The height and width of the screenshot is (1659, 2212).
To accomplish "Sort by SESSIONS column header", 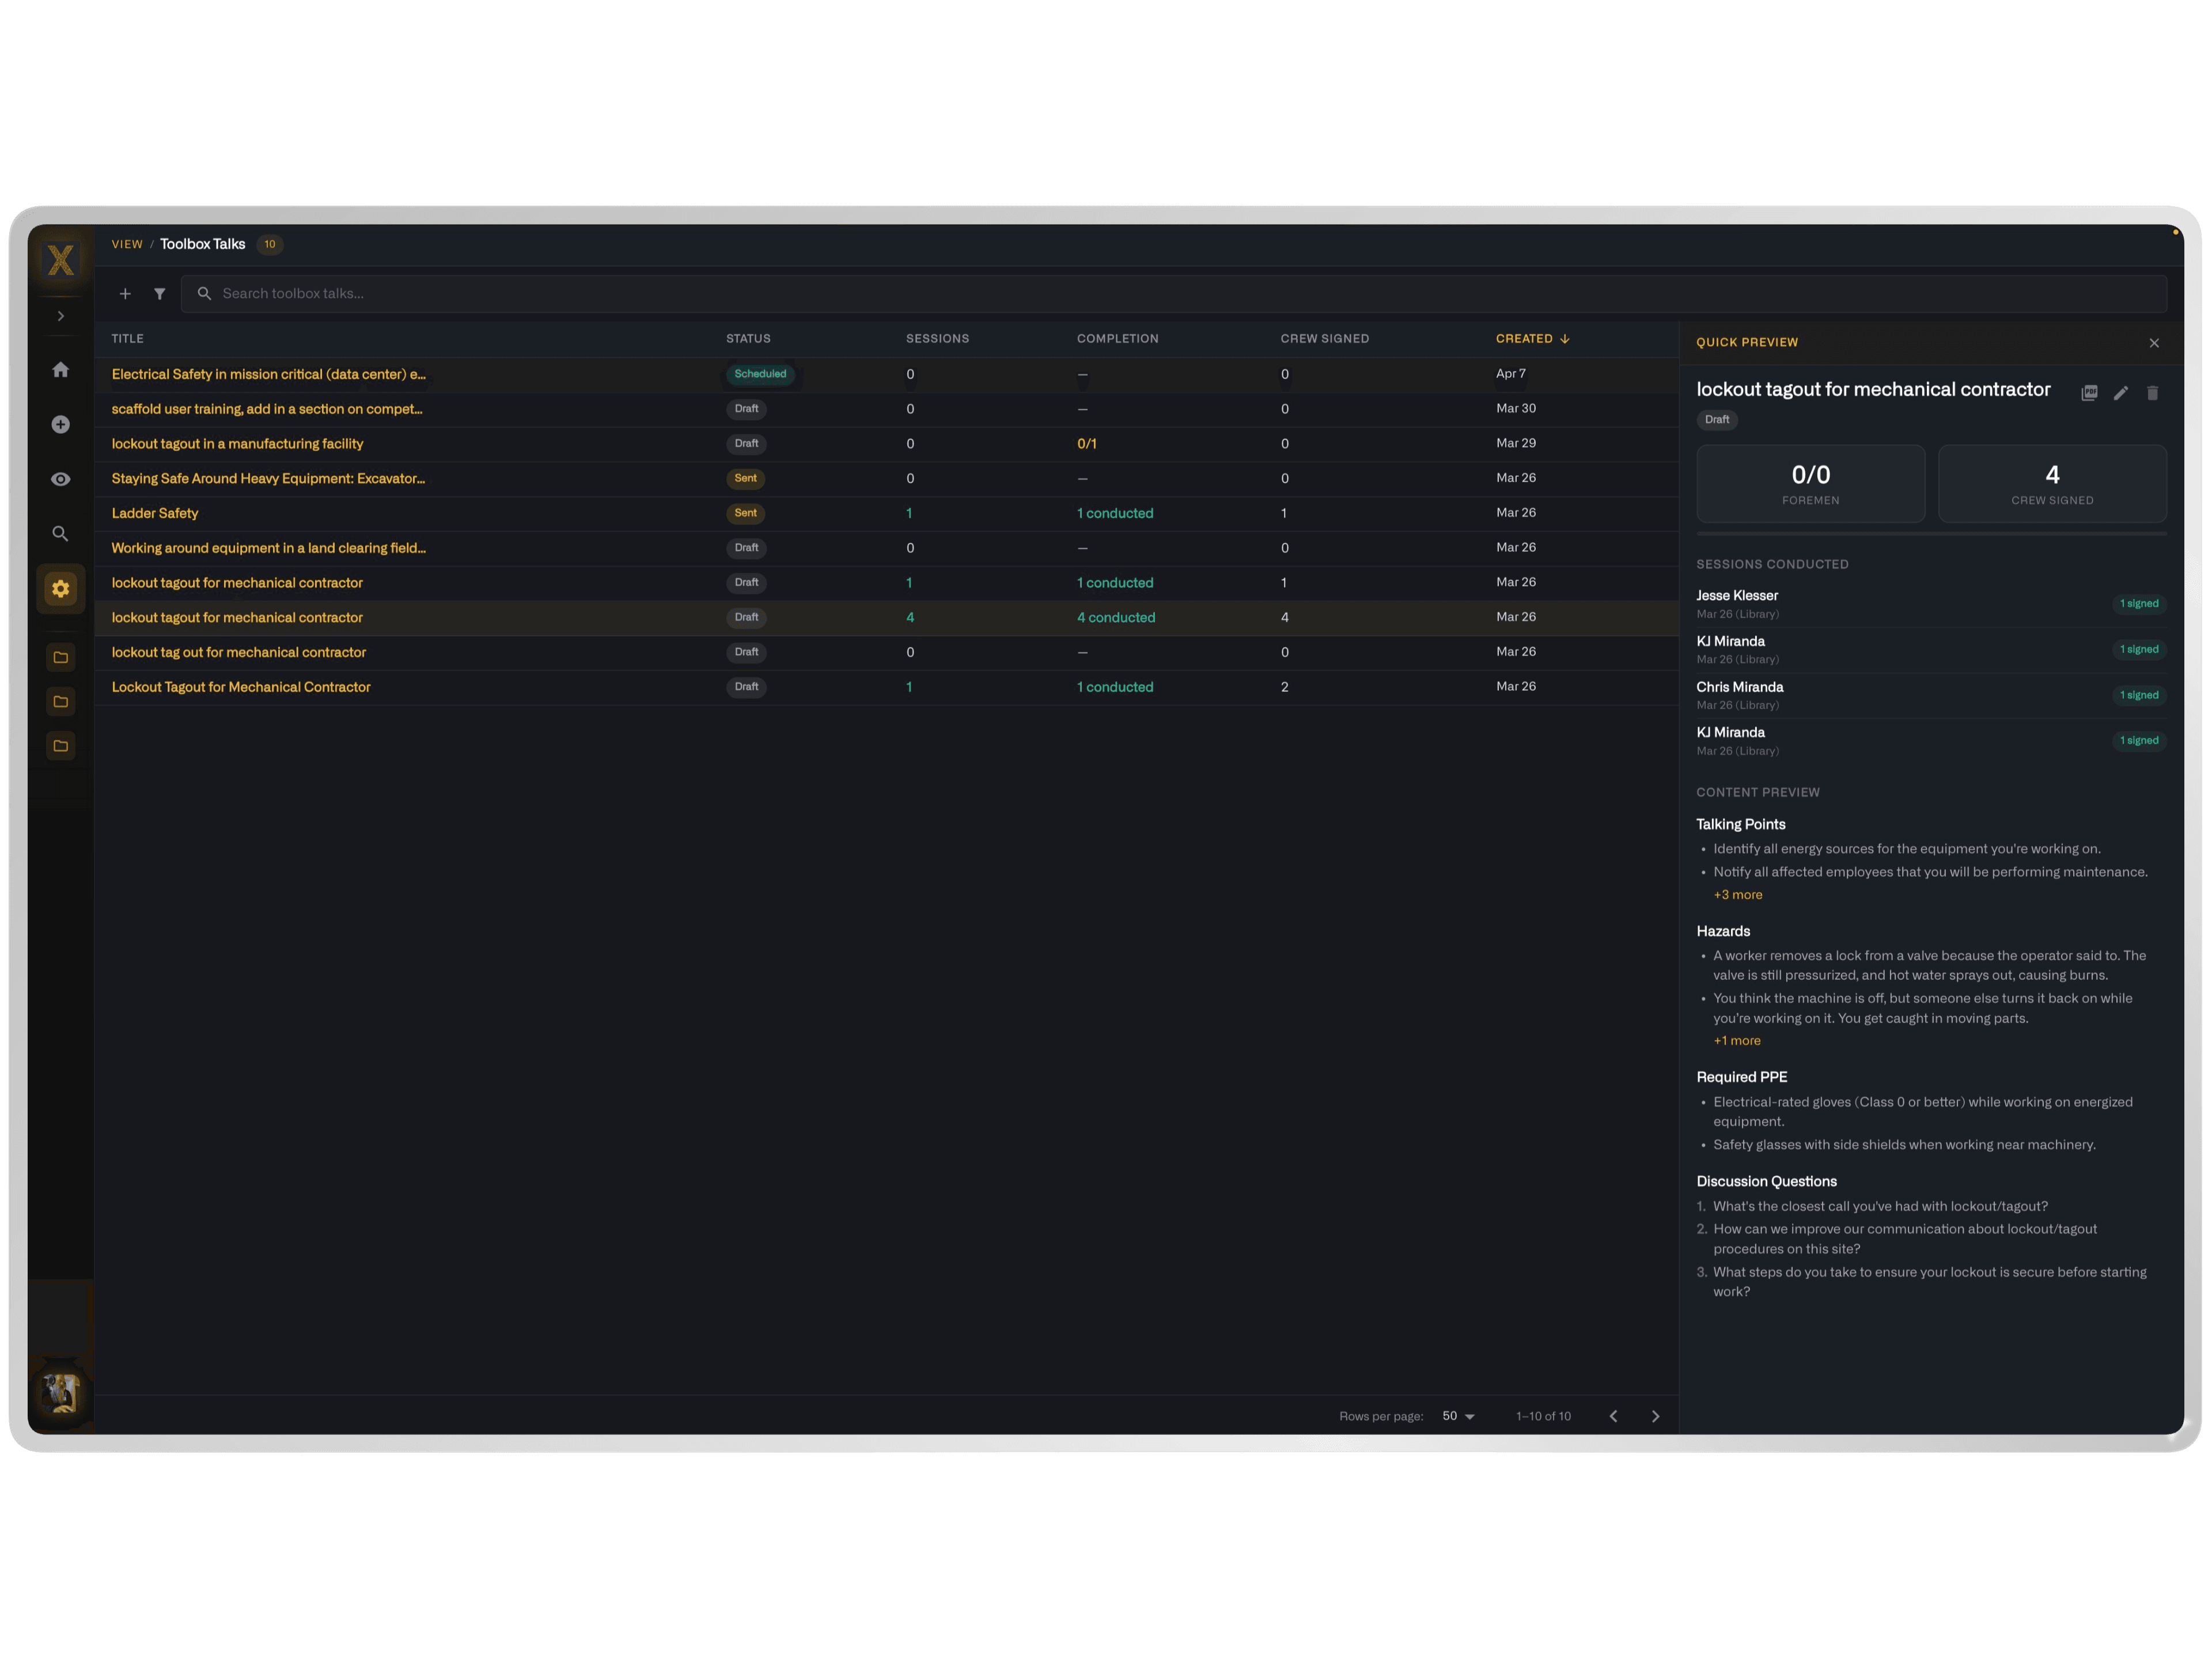I will (937, 339).
